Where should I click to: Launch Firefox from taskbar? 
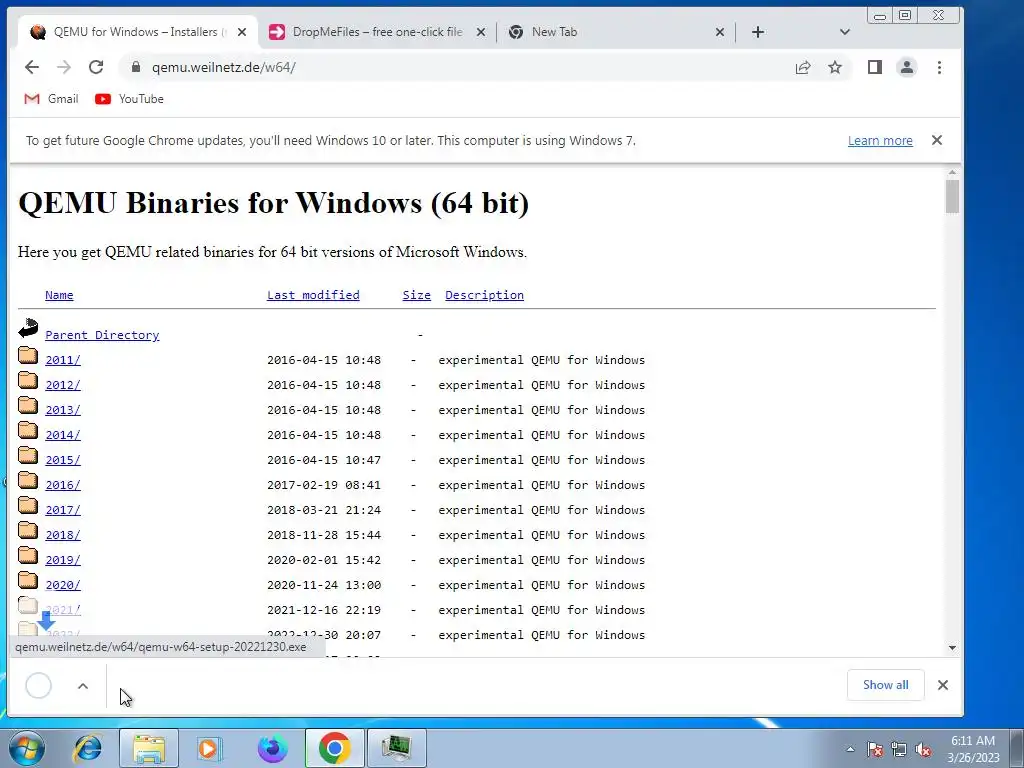coord(272,748)
